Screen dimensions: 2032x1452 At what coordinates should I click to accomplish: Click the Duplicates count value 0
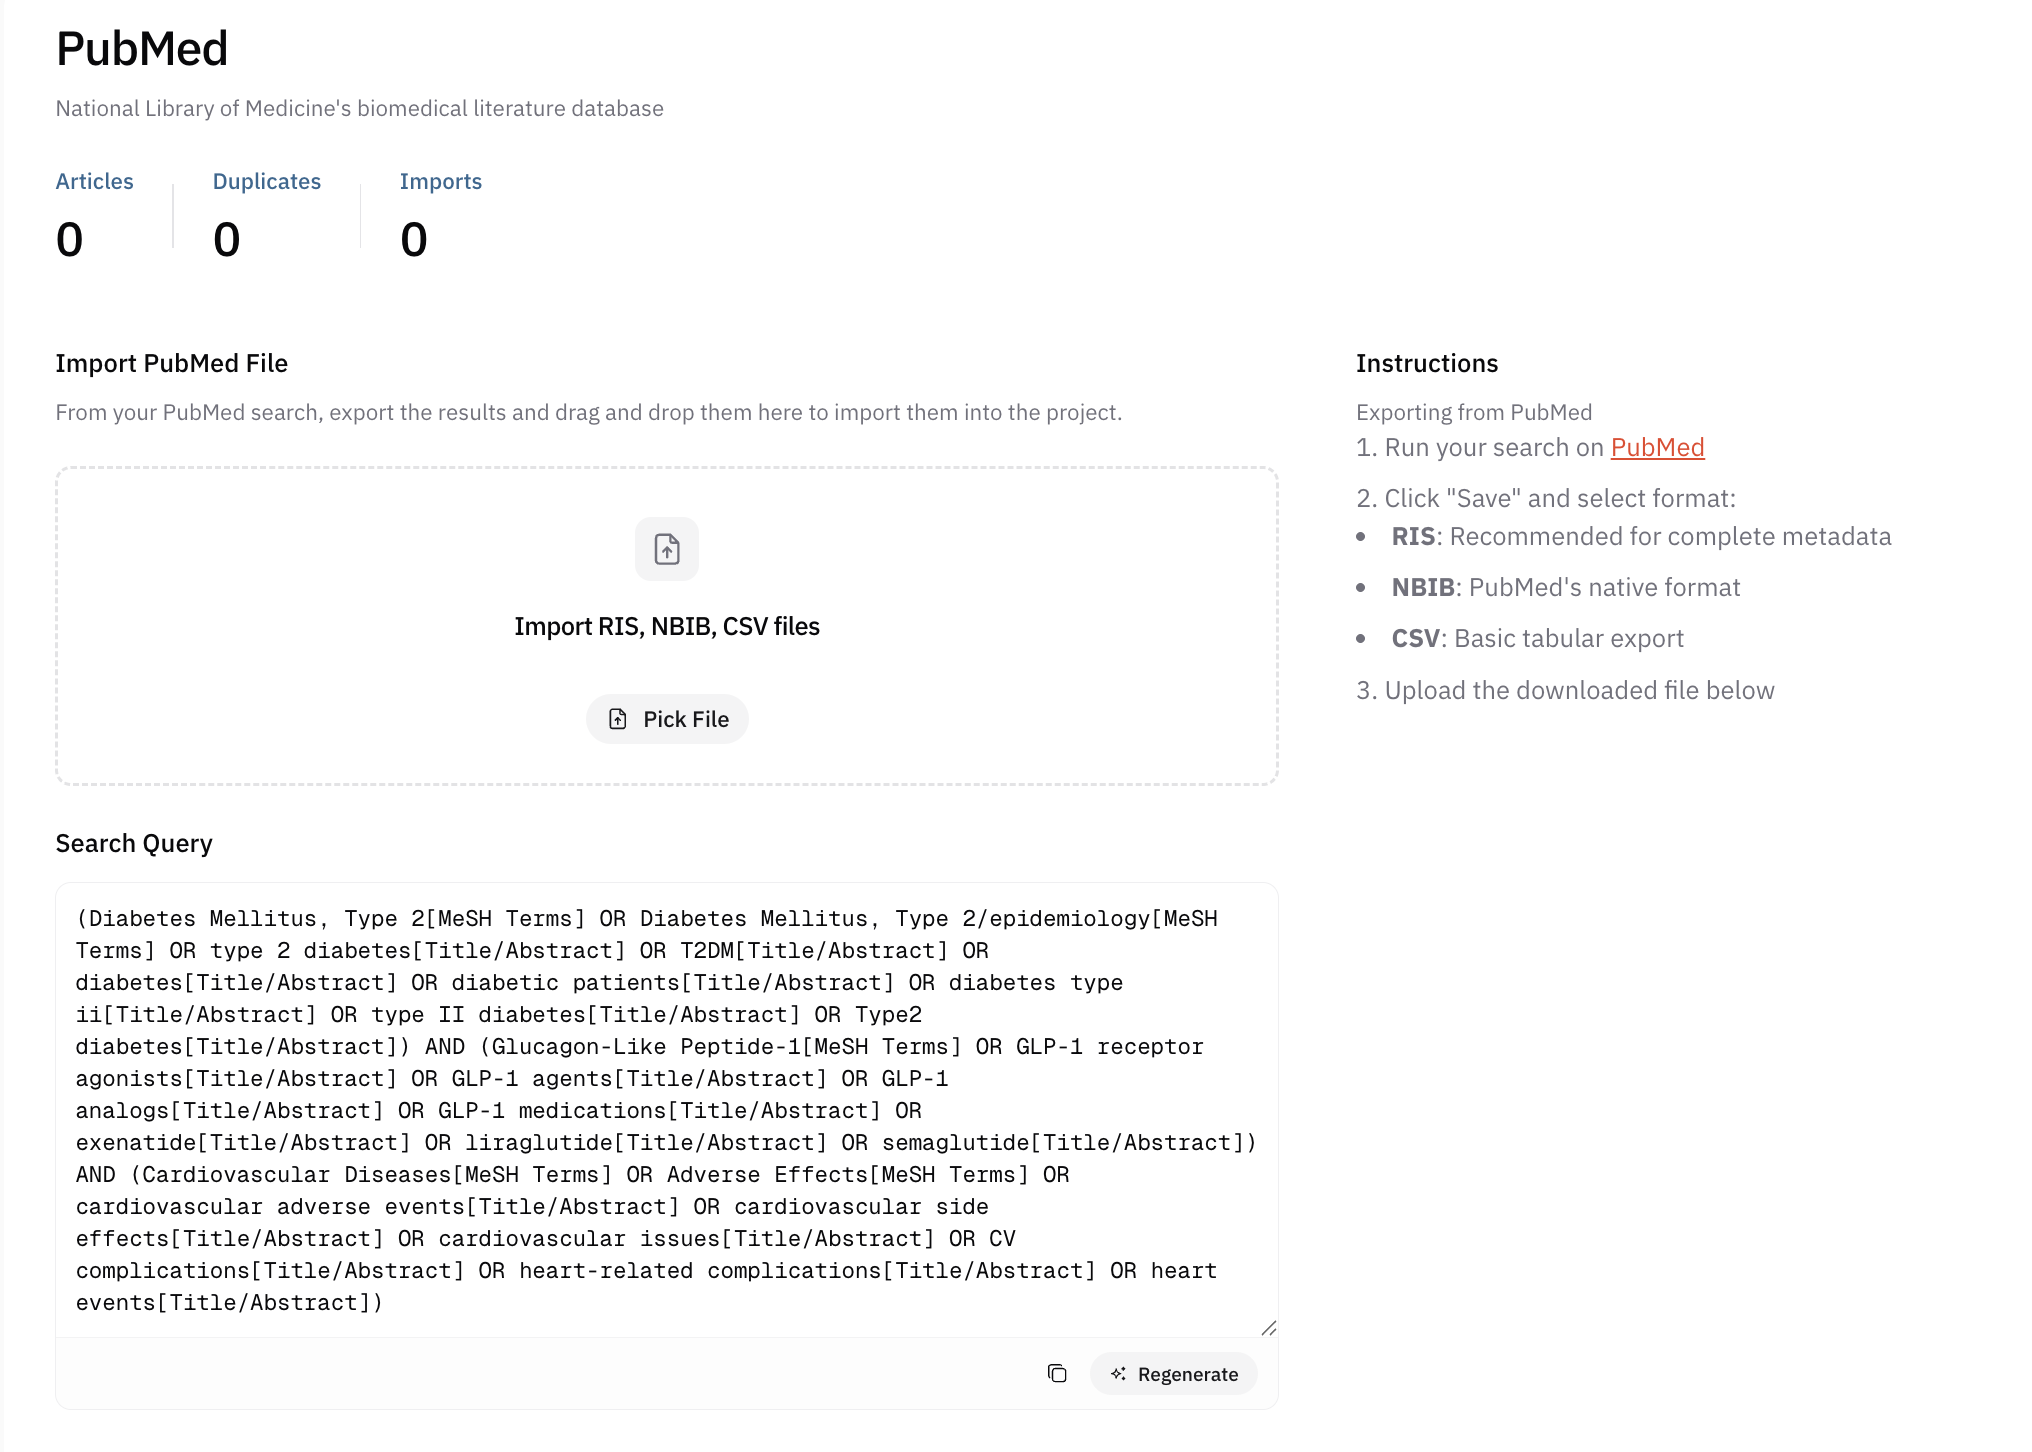[x=227, y=240]
